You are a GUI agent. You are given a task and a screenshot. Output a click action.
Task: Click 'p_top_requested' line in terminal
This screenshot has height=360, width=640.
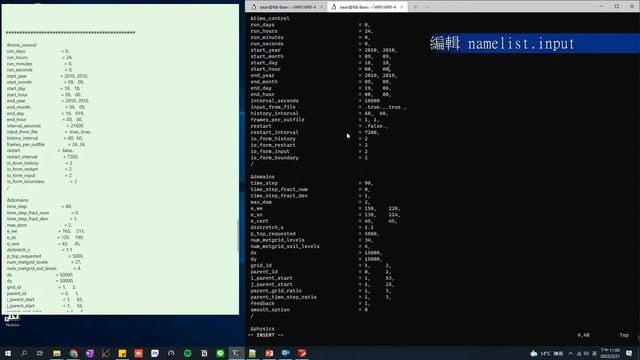(x=315, y=234)
